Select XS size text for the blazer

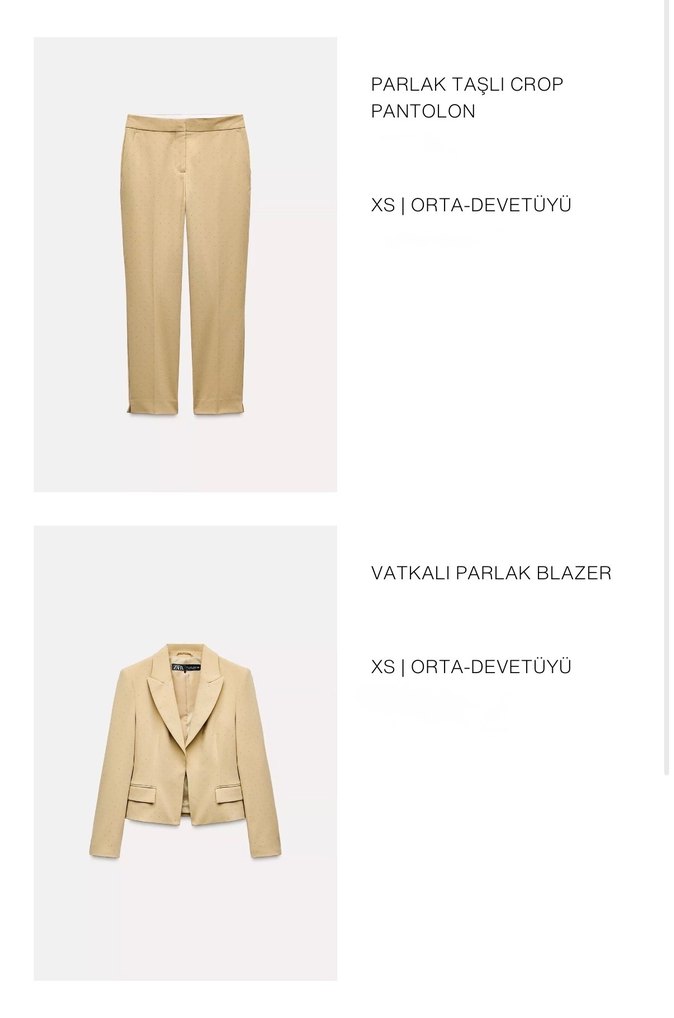(x=382, y=667)
